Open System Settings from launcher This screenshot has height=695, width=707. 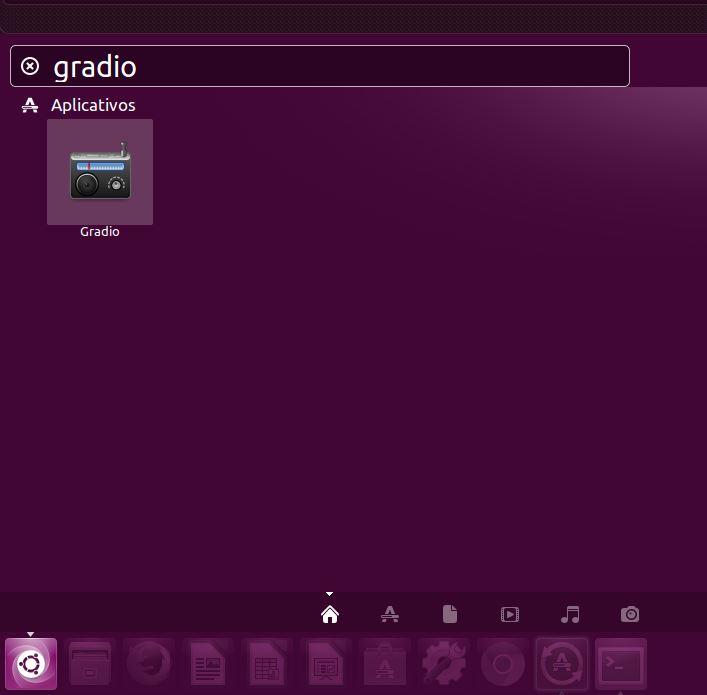click(x=444, y=664)
